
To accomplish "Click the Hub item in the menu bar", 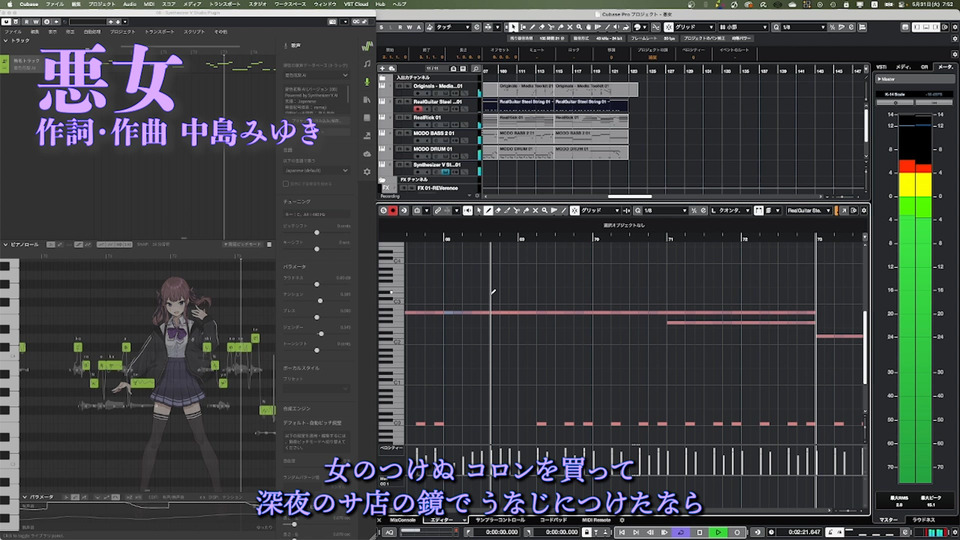I will tap(380, 4).
